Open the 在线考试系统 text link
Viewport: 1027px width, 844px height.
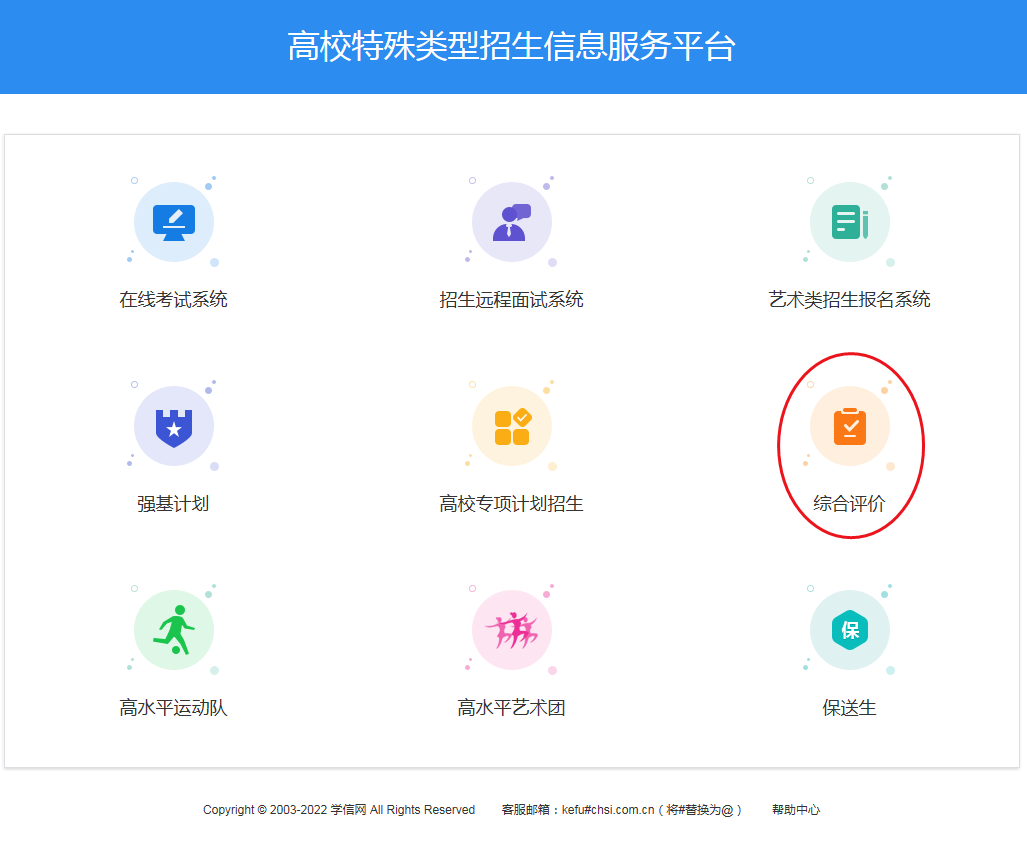point(174,299)
